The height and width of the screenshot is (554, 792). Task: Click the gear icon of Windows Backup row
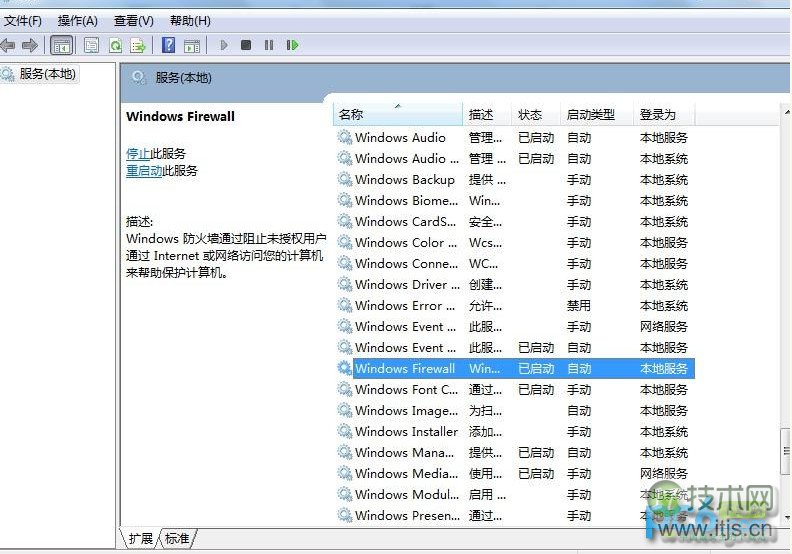pos(344,179)
